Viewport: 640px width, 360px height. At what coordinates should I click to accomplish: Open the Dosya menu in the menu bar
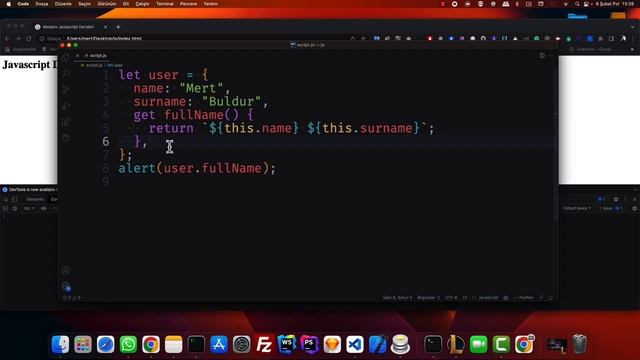(42, 4)
